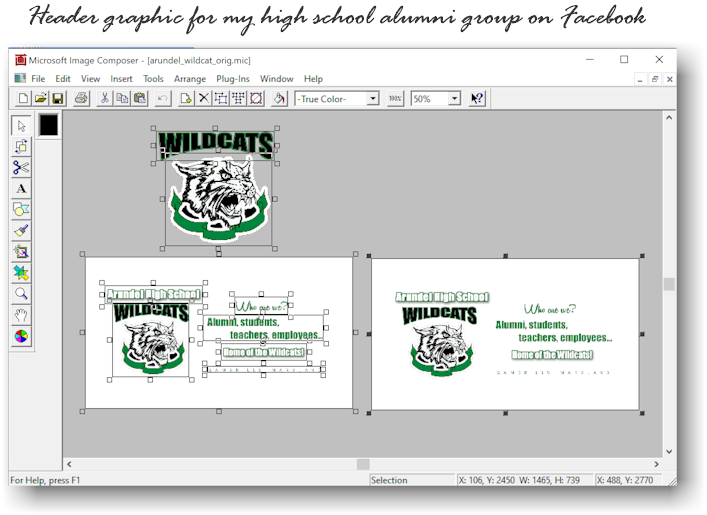
Task: Click the Print toolbar icon
Action: (x=81, y=98)
